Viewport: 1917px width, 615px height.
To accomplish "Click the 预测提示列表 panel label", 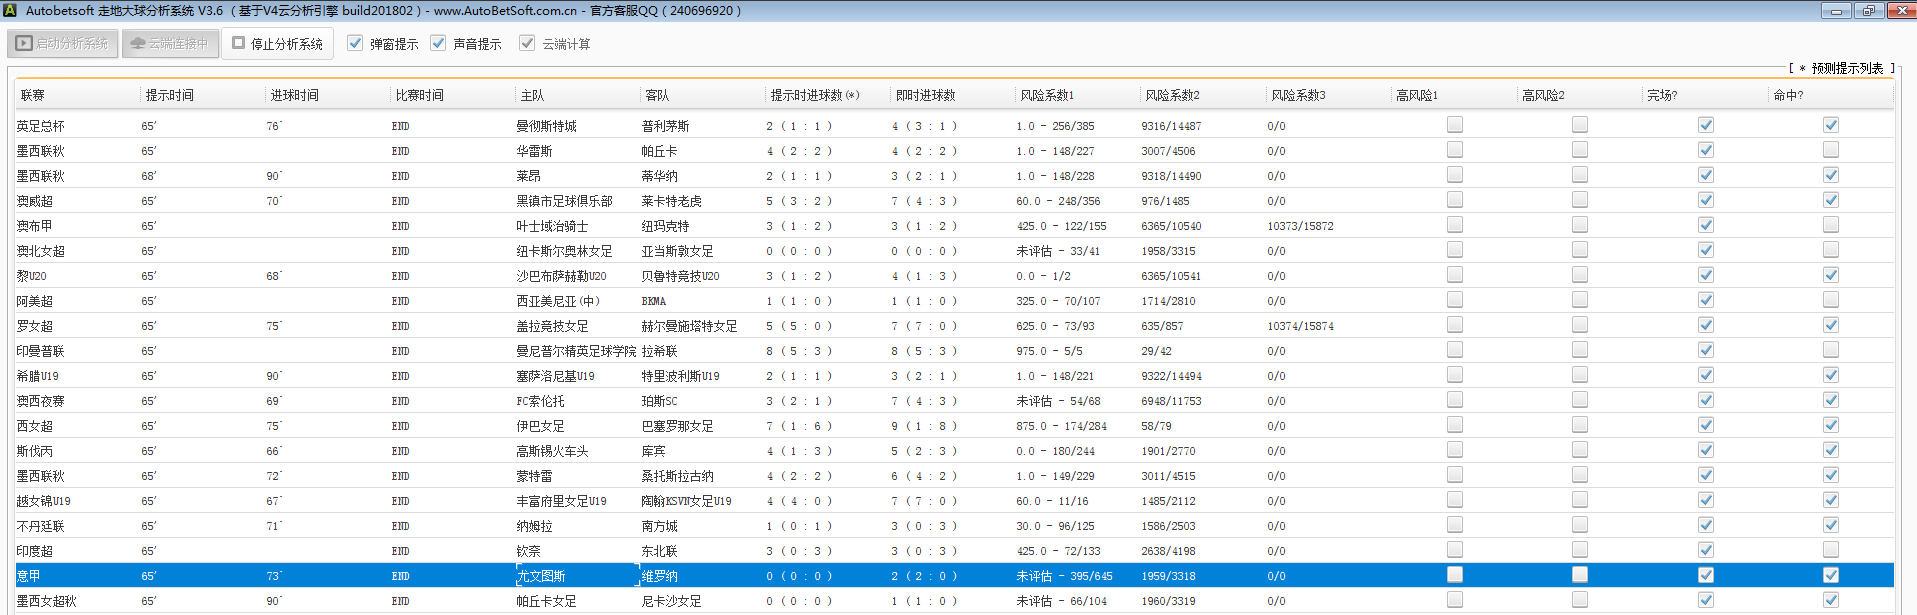I will pyautogui.click(x=1846, y=68).
